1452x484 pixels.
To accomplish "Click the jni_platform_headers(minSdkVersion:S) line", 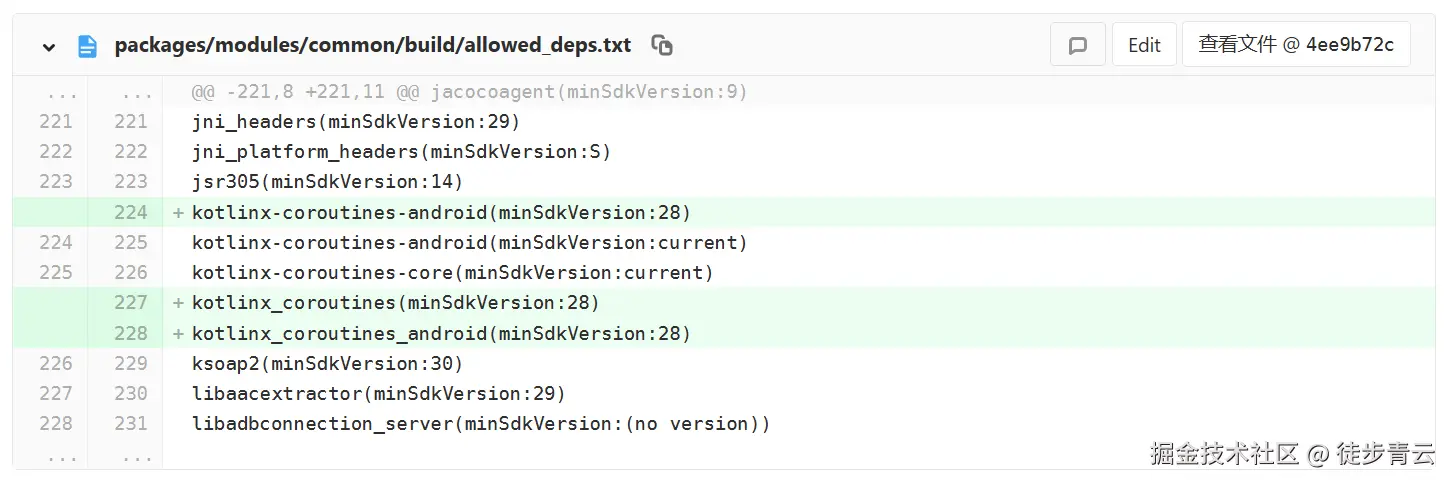I will point(401,152).
